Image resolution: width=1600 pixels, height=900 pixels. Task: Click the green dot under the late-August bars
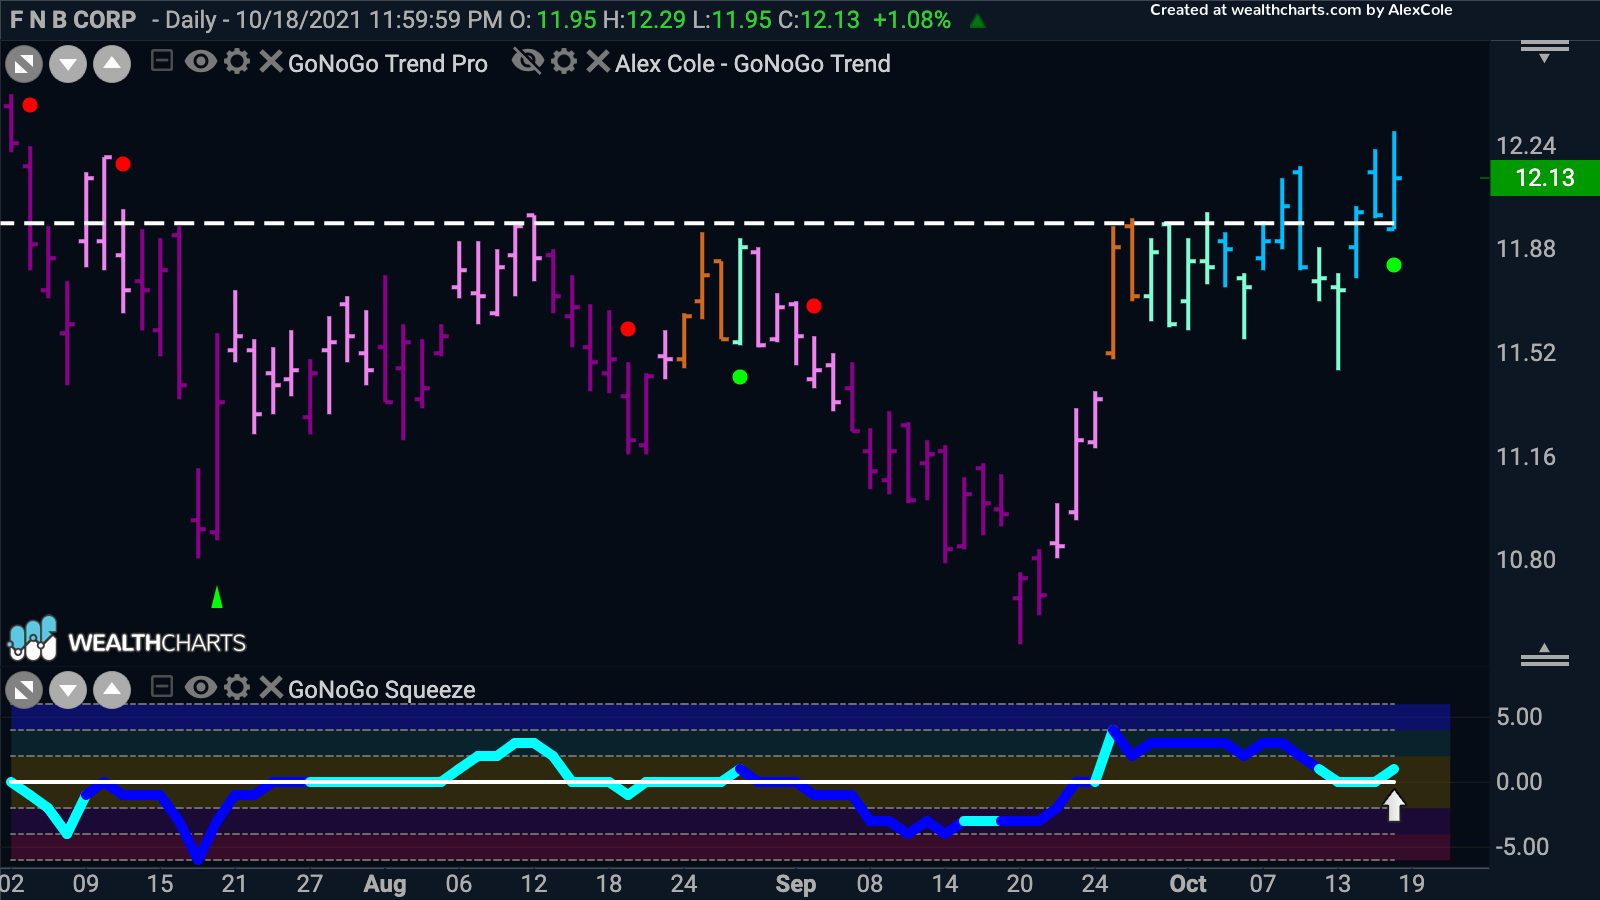(x=740, y=377)
